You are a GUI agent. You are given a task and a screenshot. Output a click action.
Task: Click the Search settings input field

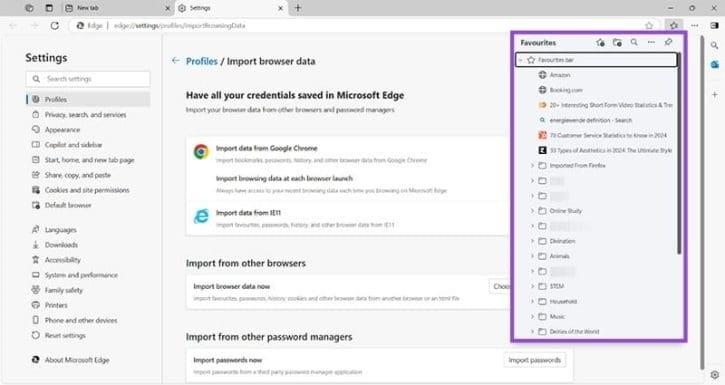pyautogui.click(x=88, y=79)
